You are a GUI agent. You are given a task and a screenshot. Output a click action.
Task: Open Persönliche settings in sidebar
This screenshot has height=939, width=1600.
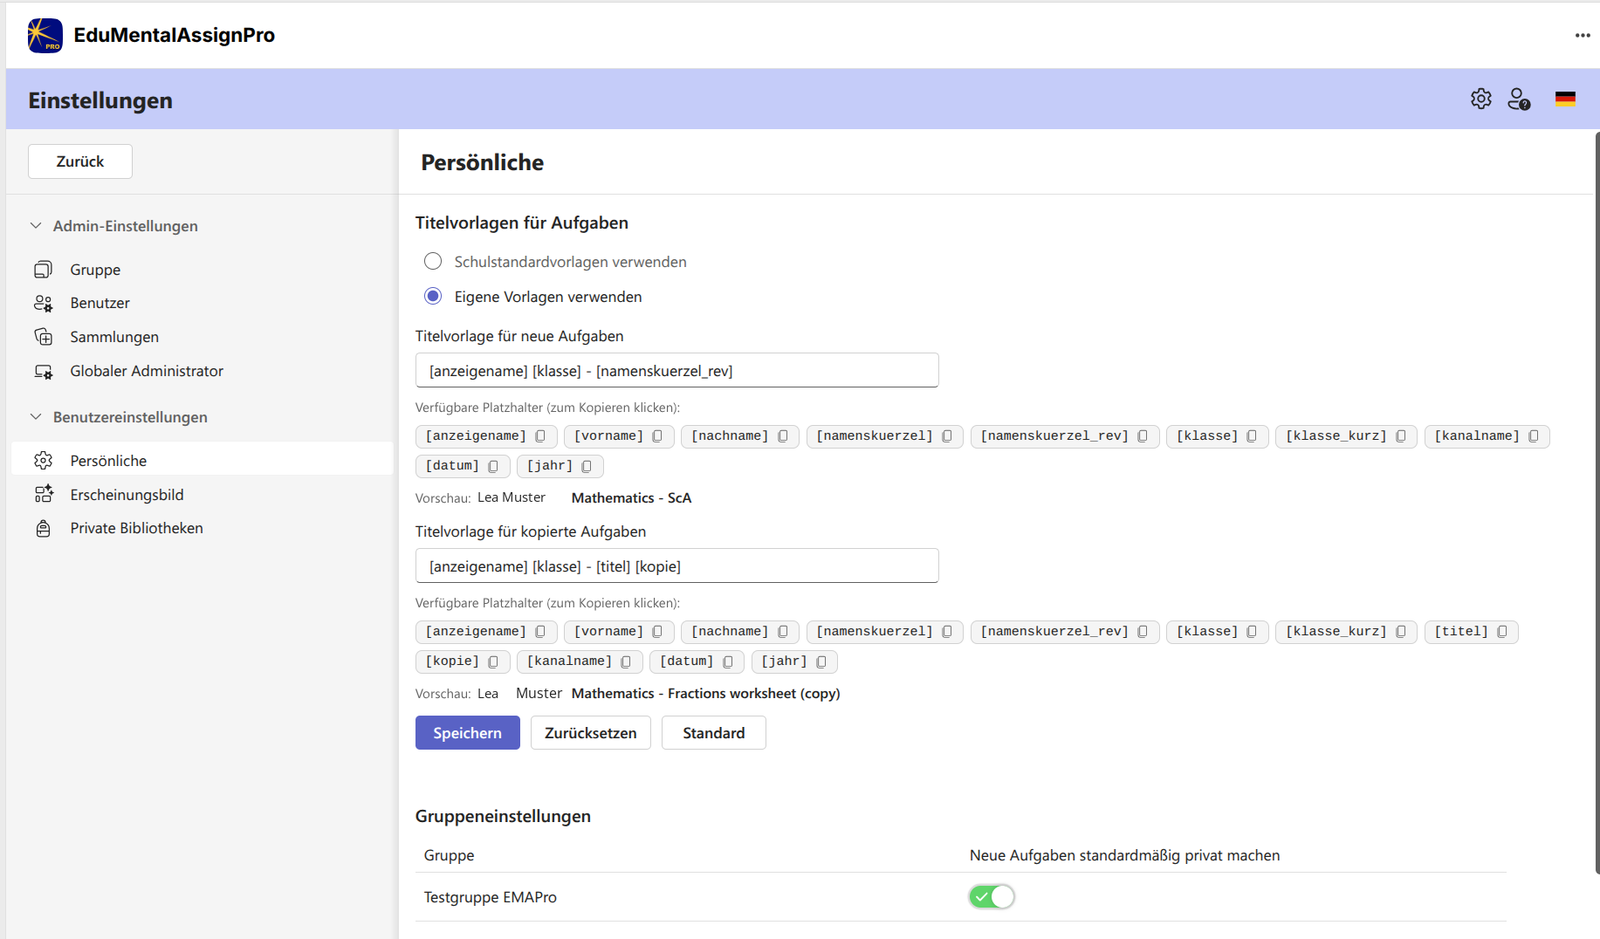click(203, 460)
